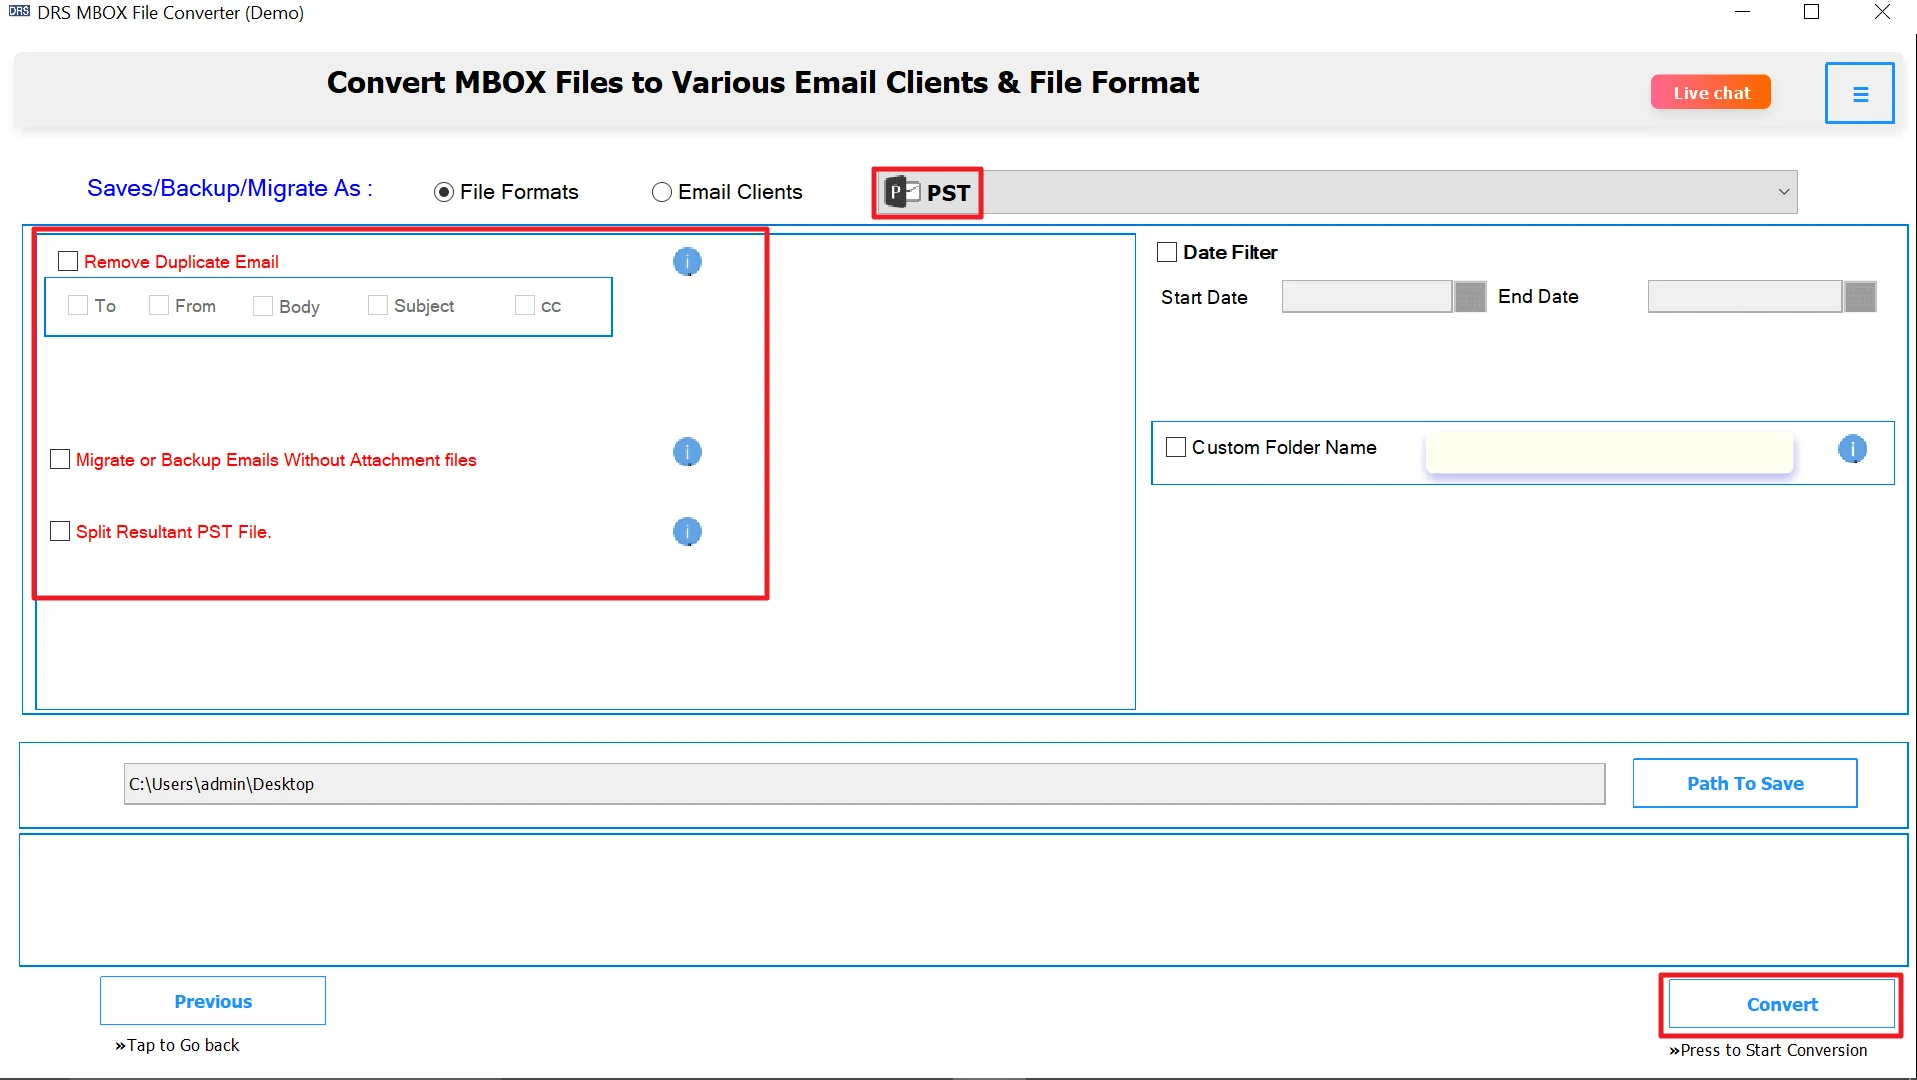Select the File Formats radio button
The height and width of the screenshot is (1080, 1917).
pyautogui.click(x=444, y=192)
